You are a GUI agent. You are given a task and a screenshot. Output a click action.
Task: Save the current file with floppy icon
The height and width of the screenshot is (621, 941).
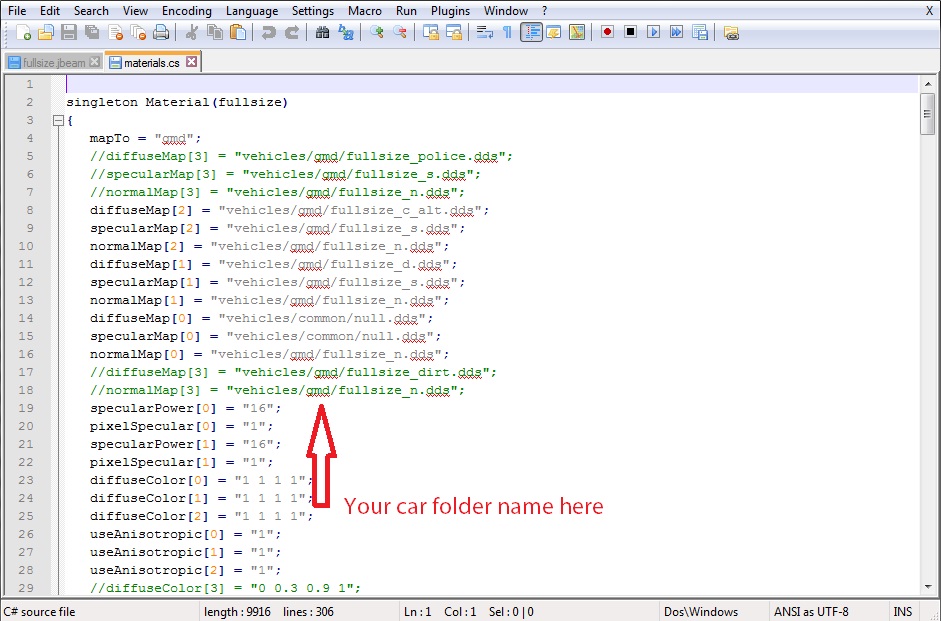69,32
